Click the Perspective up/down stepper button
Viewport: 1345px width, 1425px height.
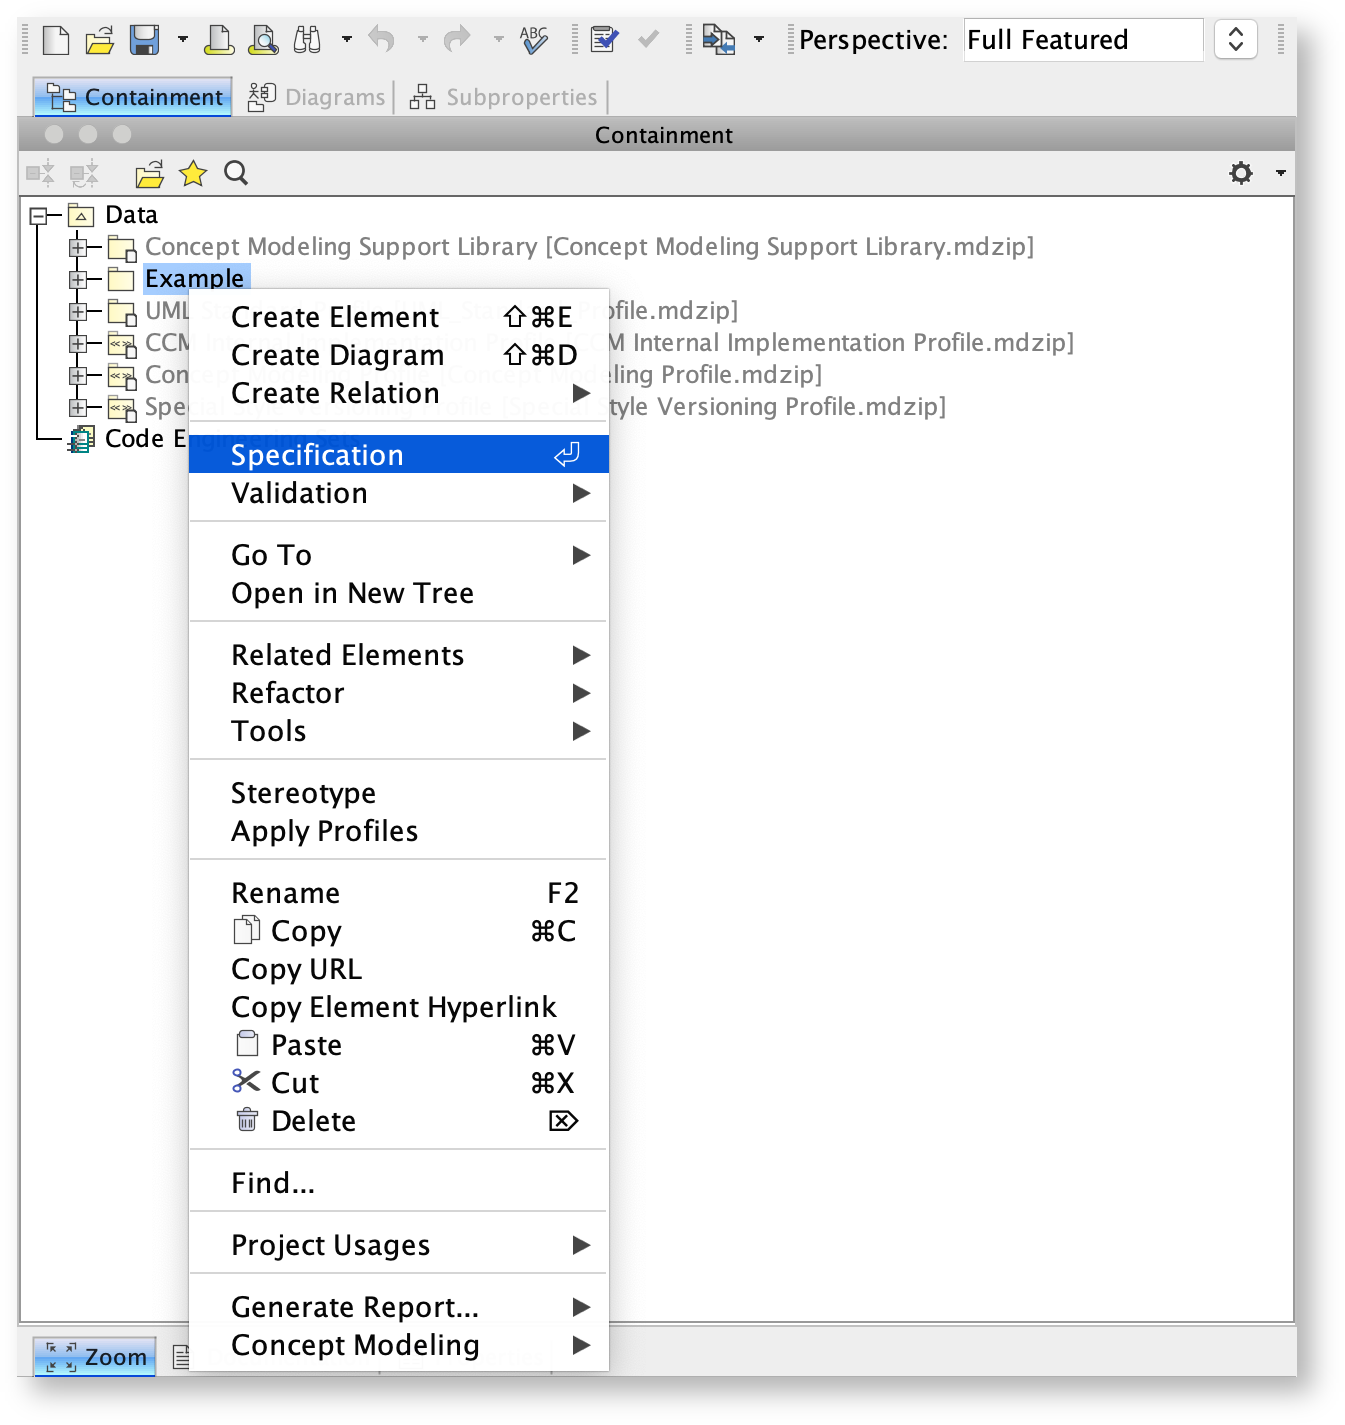1236,40
